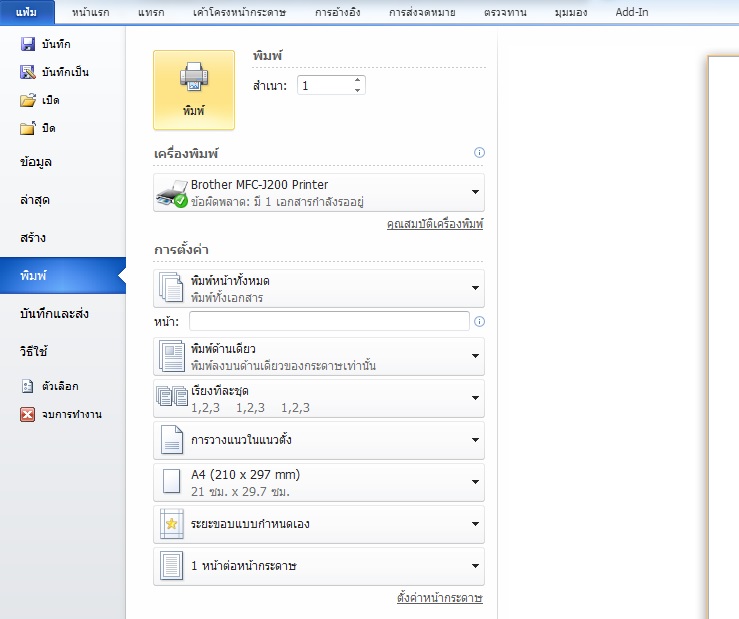
Task: Click the pages (หน้า) input field
Action: [x=329, y=321]
